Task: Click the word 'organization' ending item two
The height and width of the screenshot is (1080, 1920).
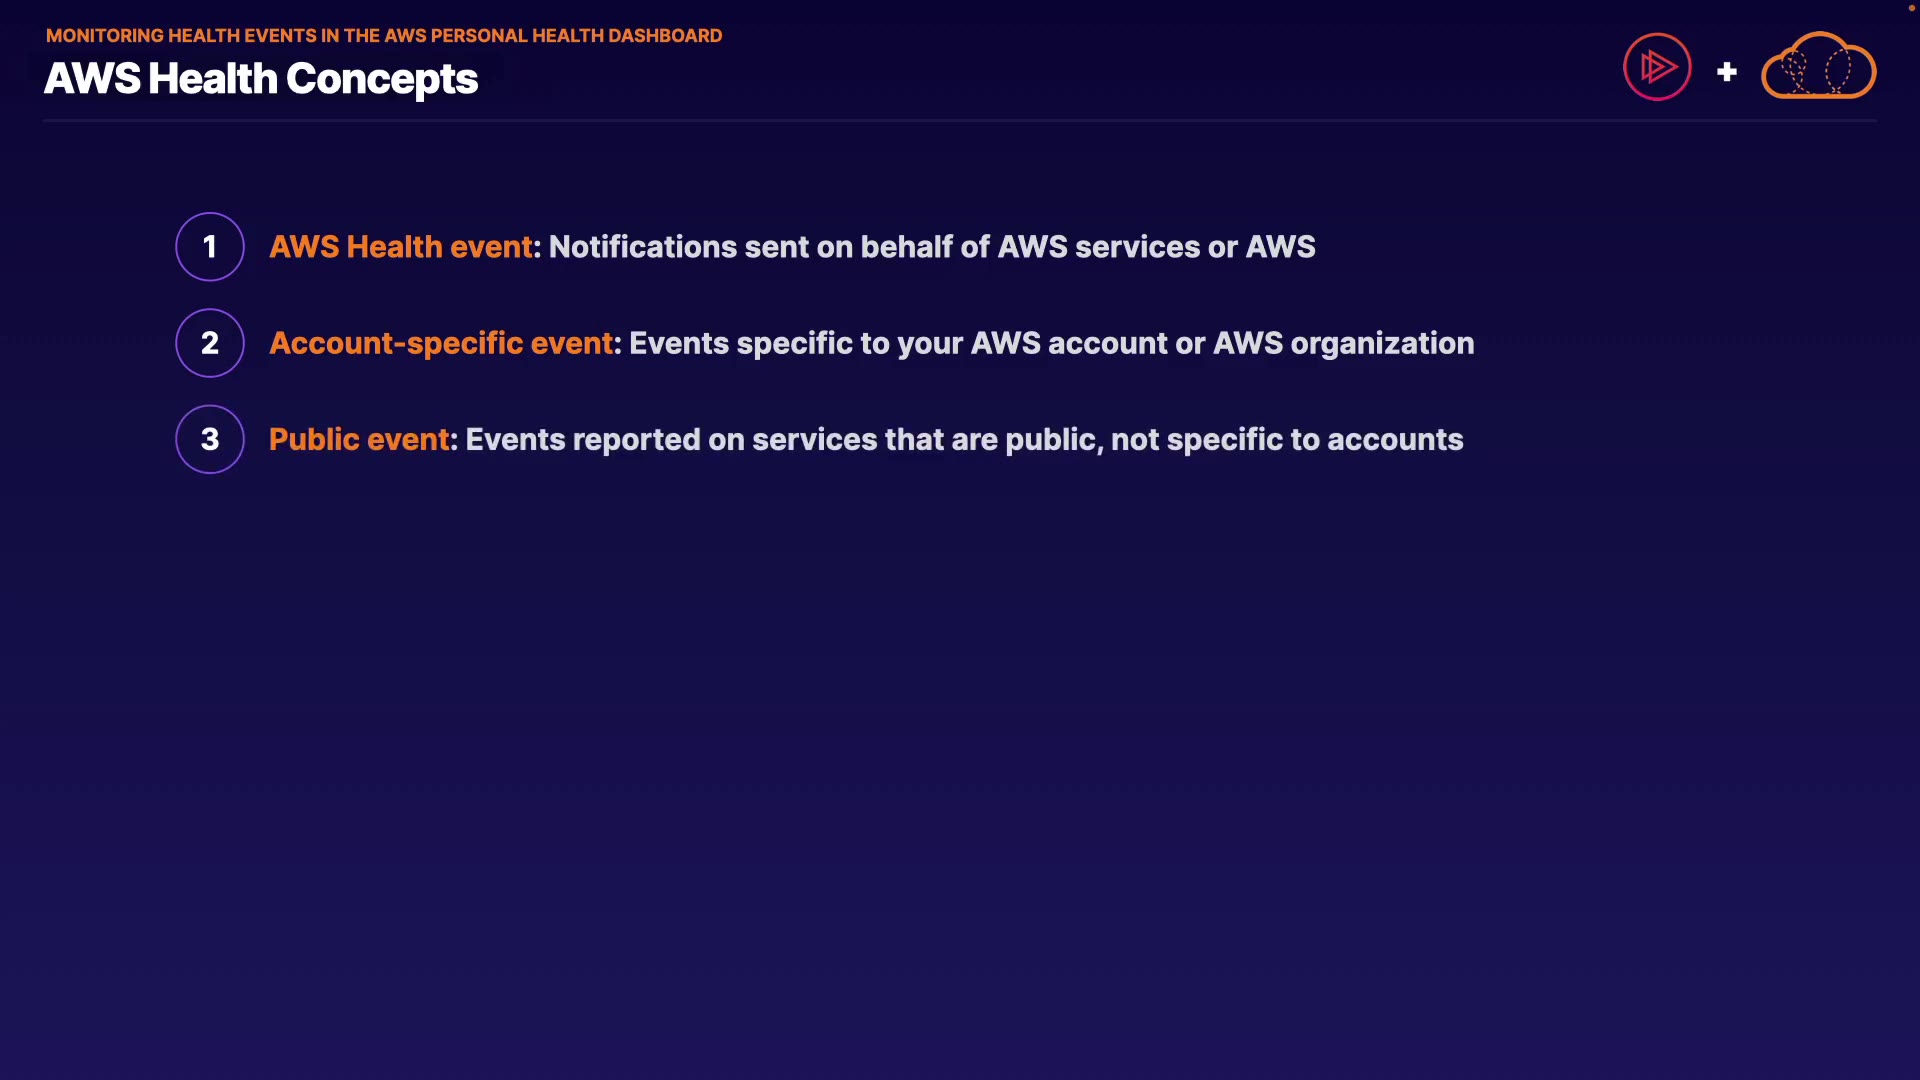Action: coord(1382,343)
